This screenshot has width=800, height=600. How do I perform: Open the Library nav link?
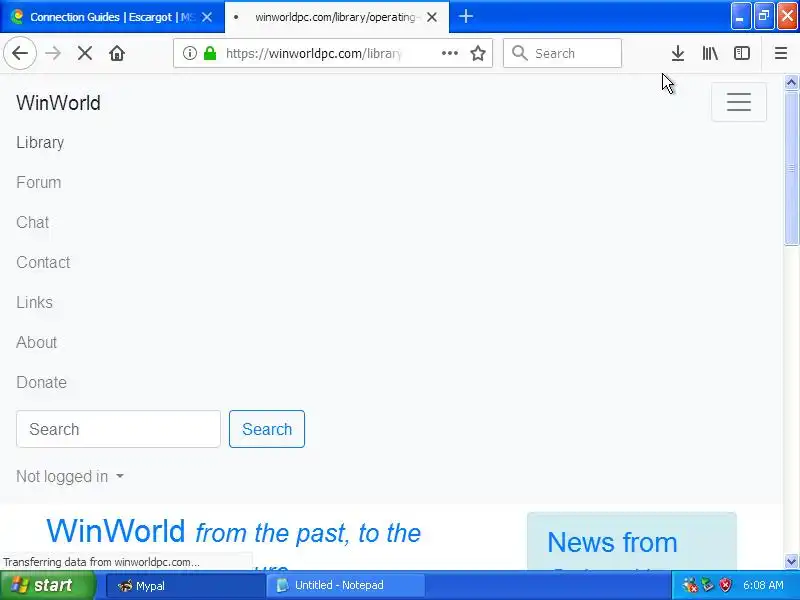40,142
